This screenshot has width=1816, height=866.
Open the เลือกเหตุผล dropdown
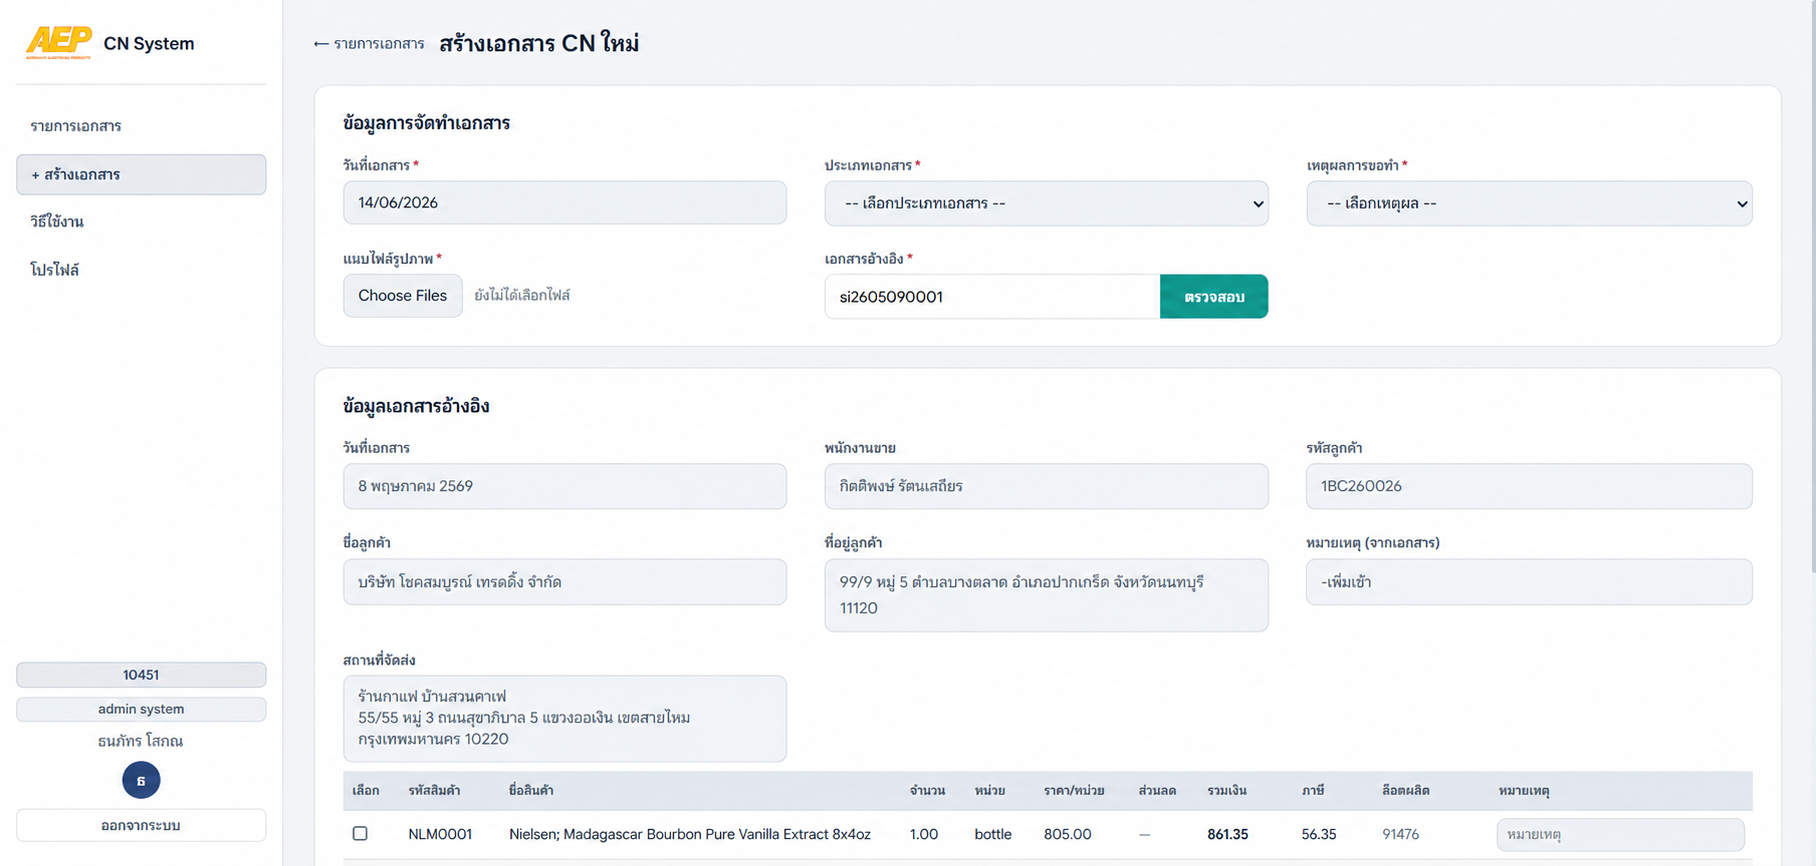(1529, 203)
